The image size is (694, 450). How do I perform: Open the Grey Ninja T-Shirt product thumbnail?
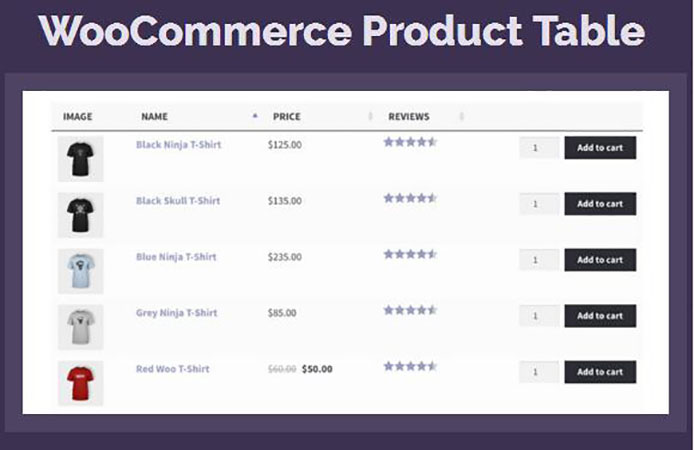point(80,326)
